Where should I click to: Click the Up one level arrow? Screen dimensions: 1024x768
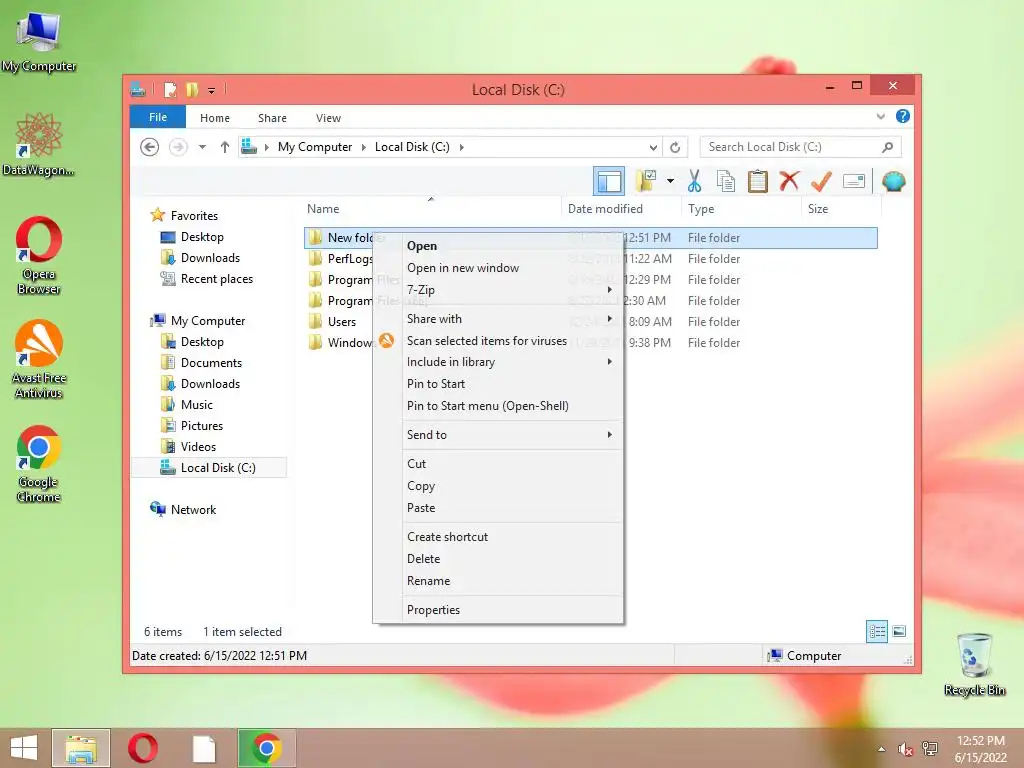pos(225,147)
